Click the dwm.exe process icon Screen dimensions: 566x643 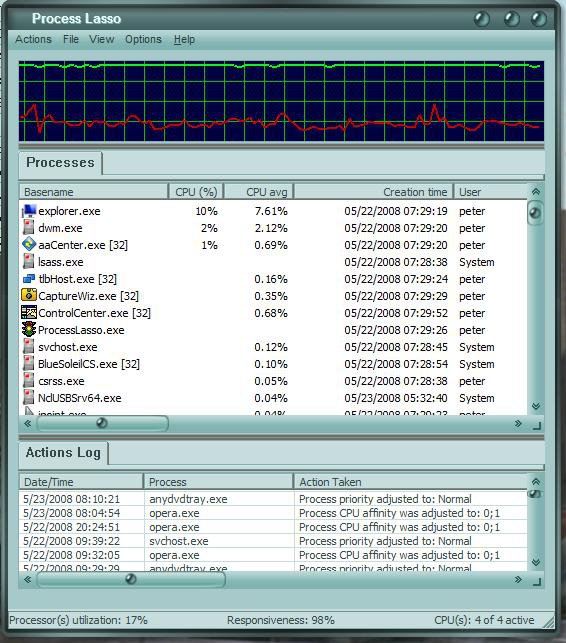29,228
